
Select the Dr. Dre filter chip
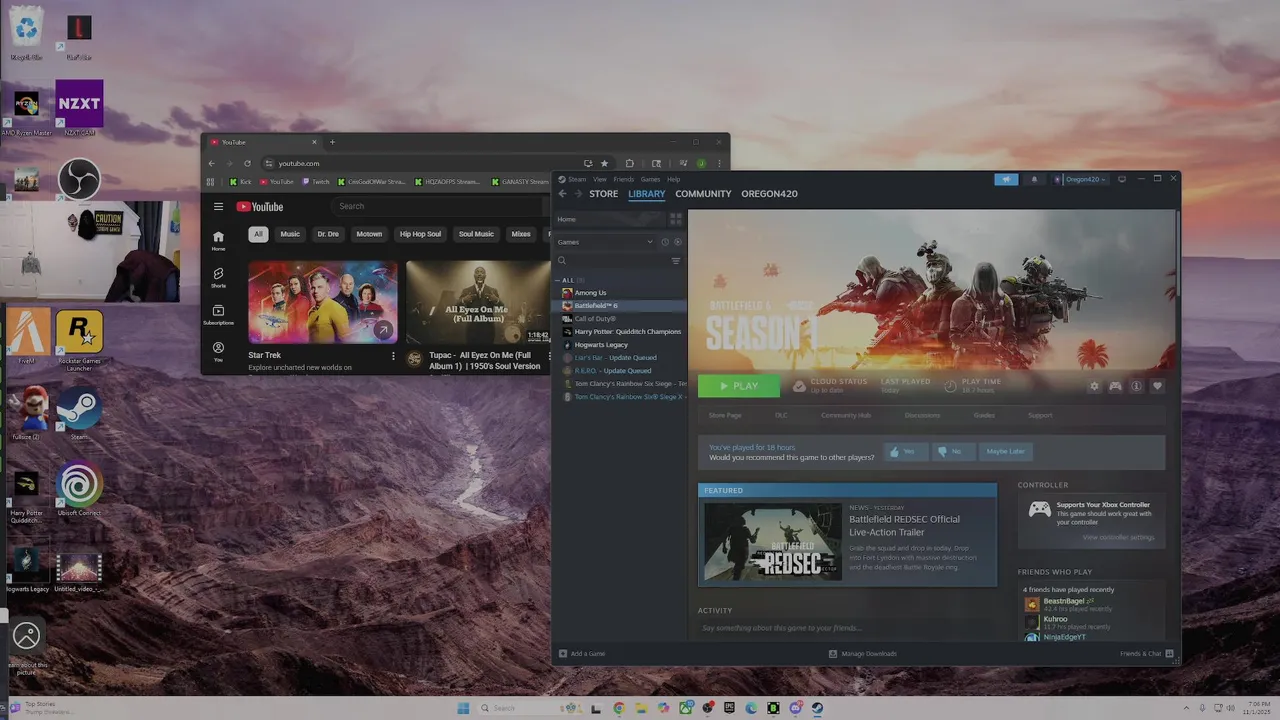pyautogui.click(x=328, y=234)
